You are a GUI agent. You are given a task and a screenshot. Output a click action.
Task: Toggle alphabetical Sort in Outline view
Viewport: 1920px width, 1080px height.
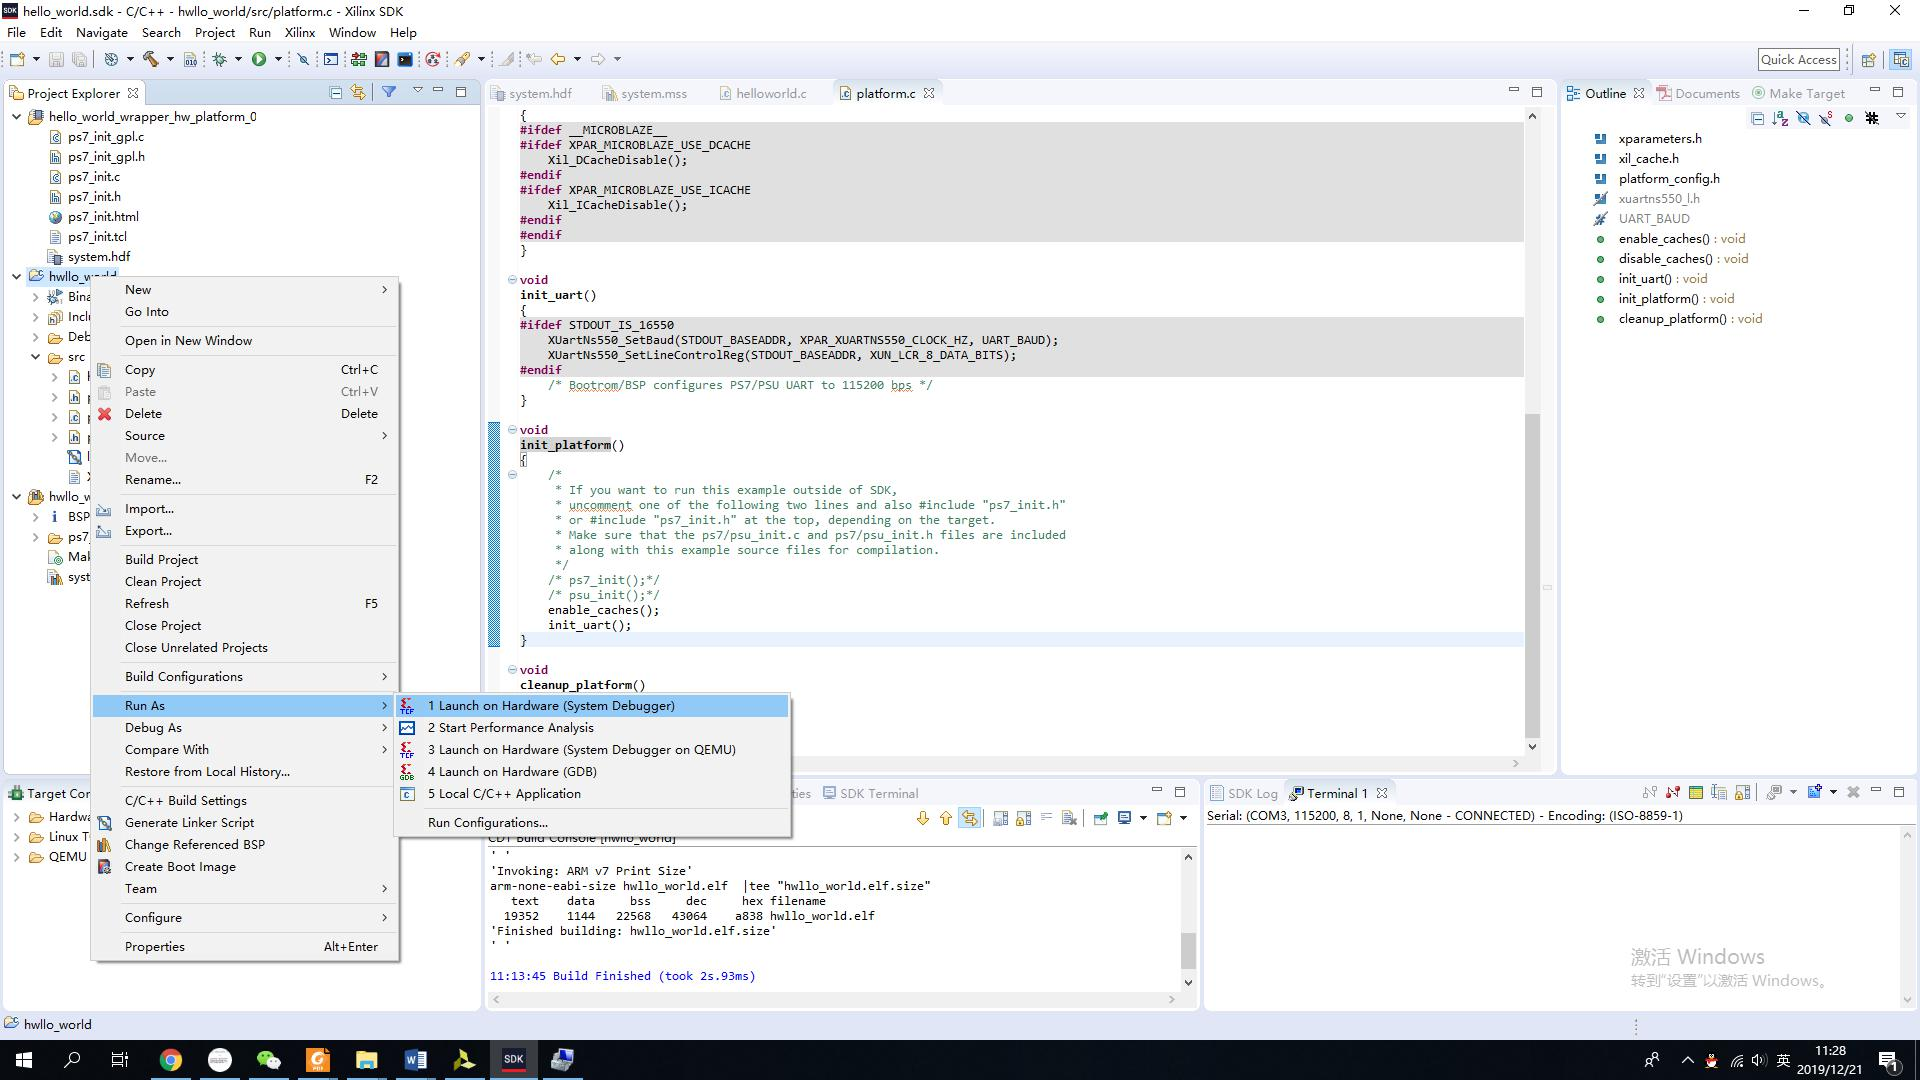1780,118
